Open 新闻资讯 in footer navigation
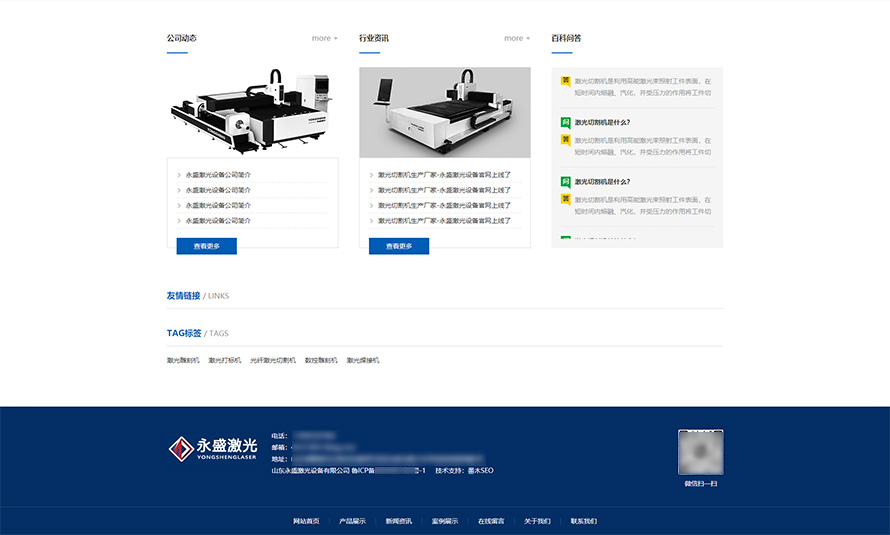Image resolution: width=890 pixels, height=535 pixels. coord(398,521)
